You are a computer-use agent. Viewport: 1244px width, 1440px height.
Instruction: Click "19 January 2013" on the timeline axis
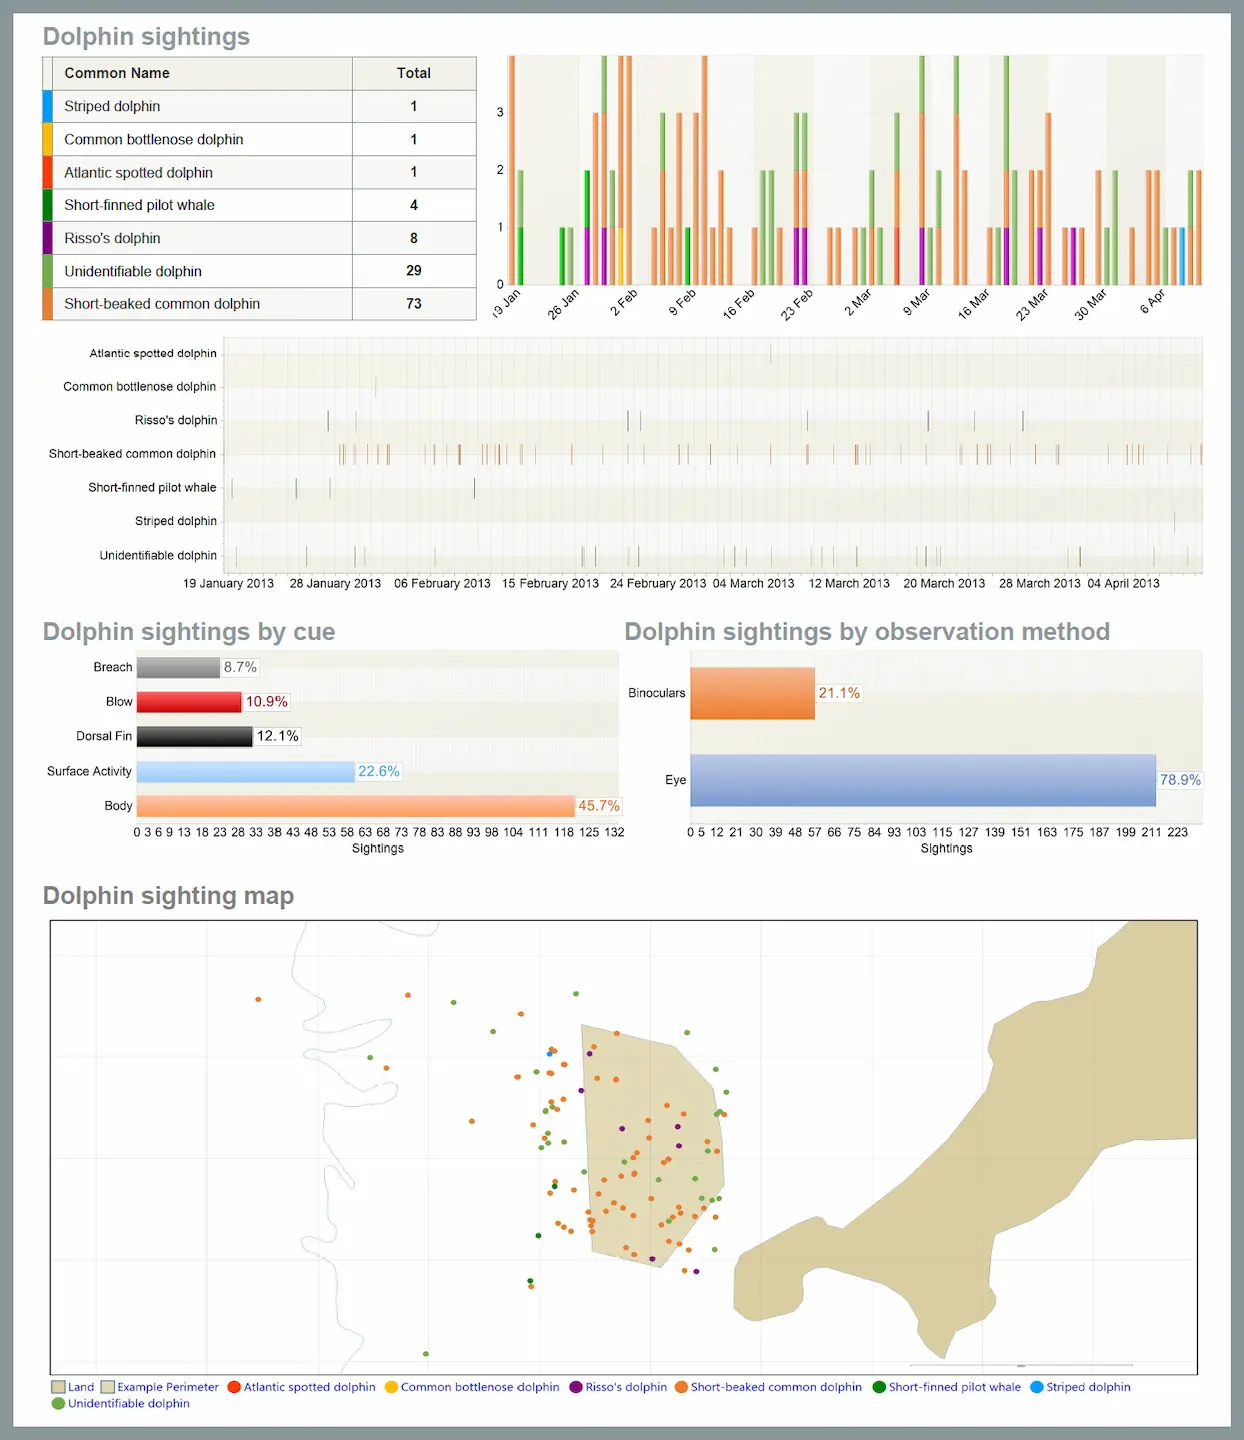pos(228,583)
